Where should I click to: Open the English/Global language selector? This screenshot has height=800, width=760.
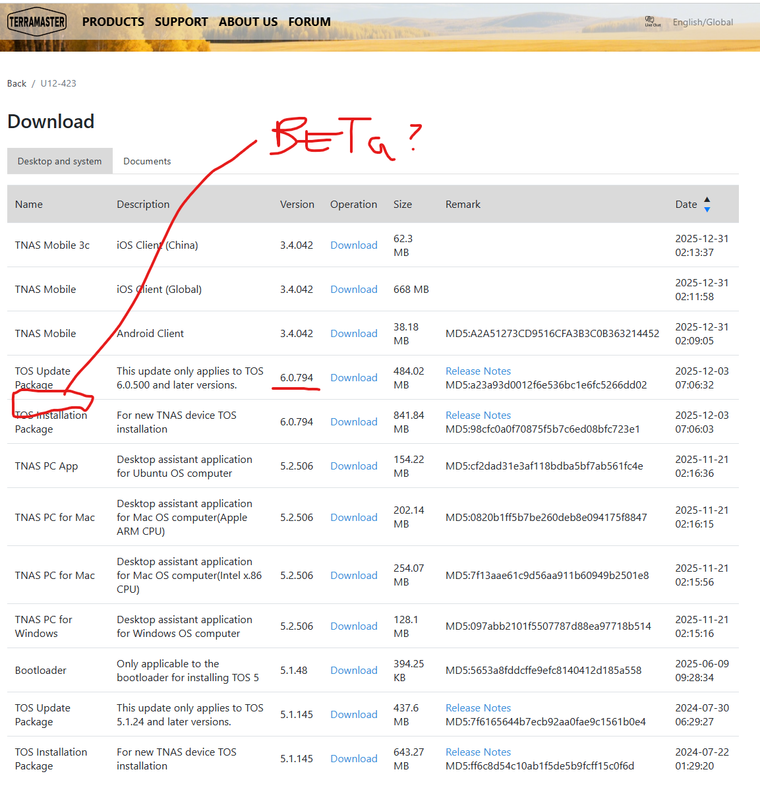[702, 22]
